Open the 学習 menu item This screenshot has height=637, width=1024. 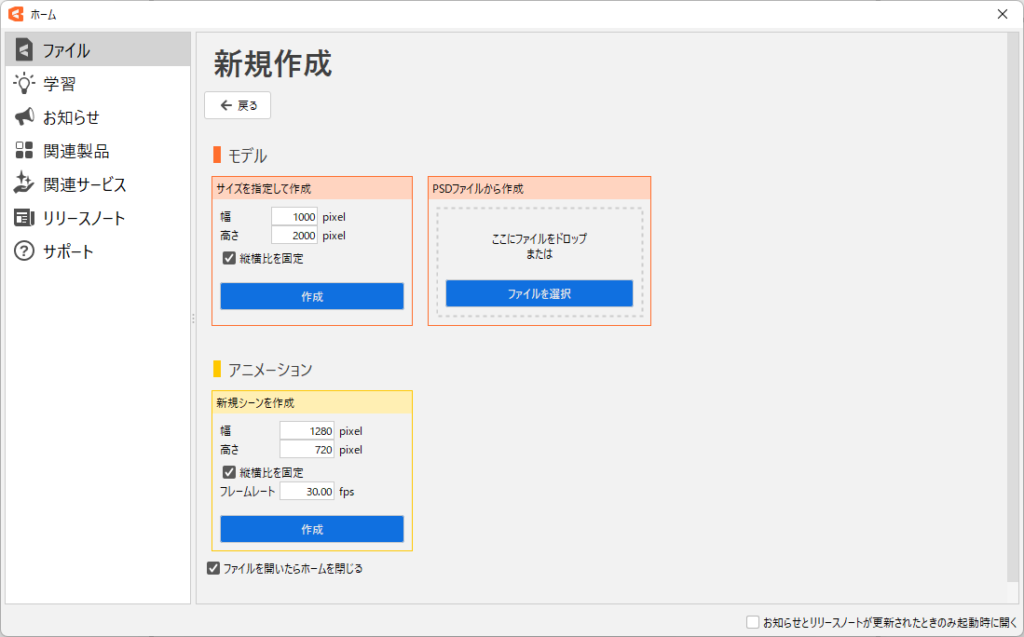(x=60, y=84)
